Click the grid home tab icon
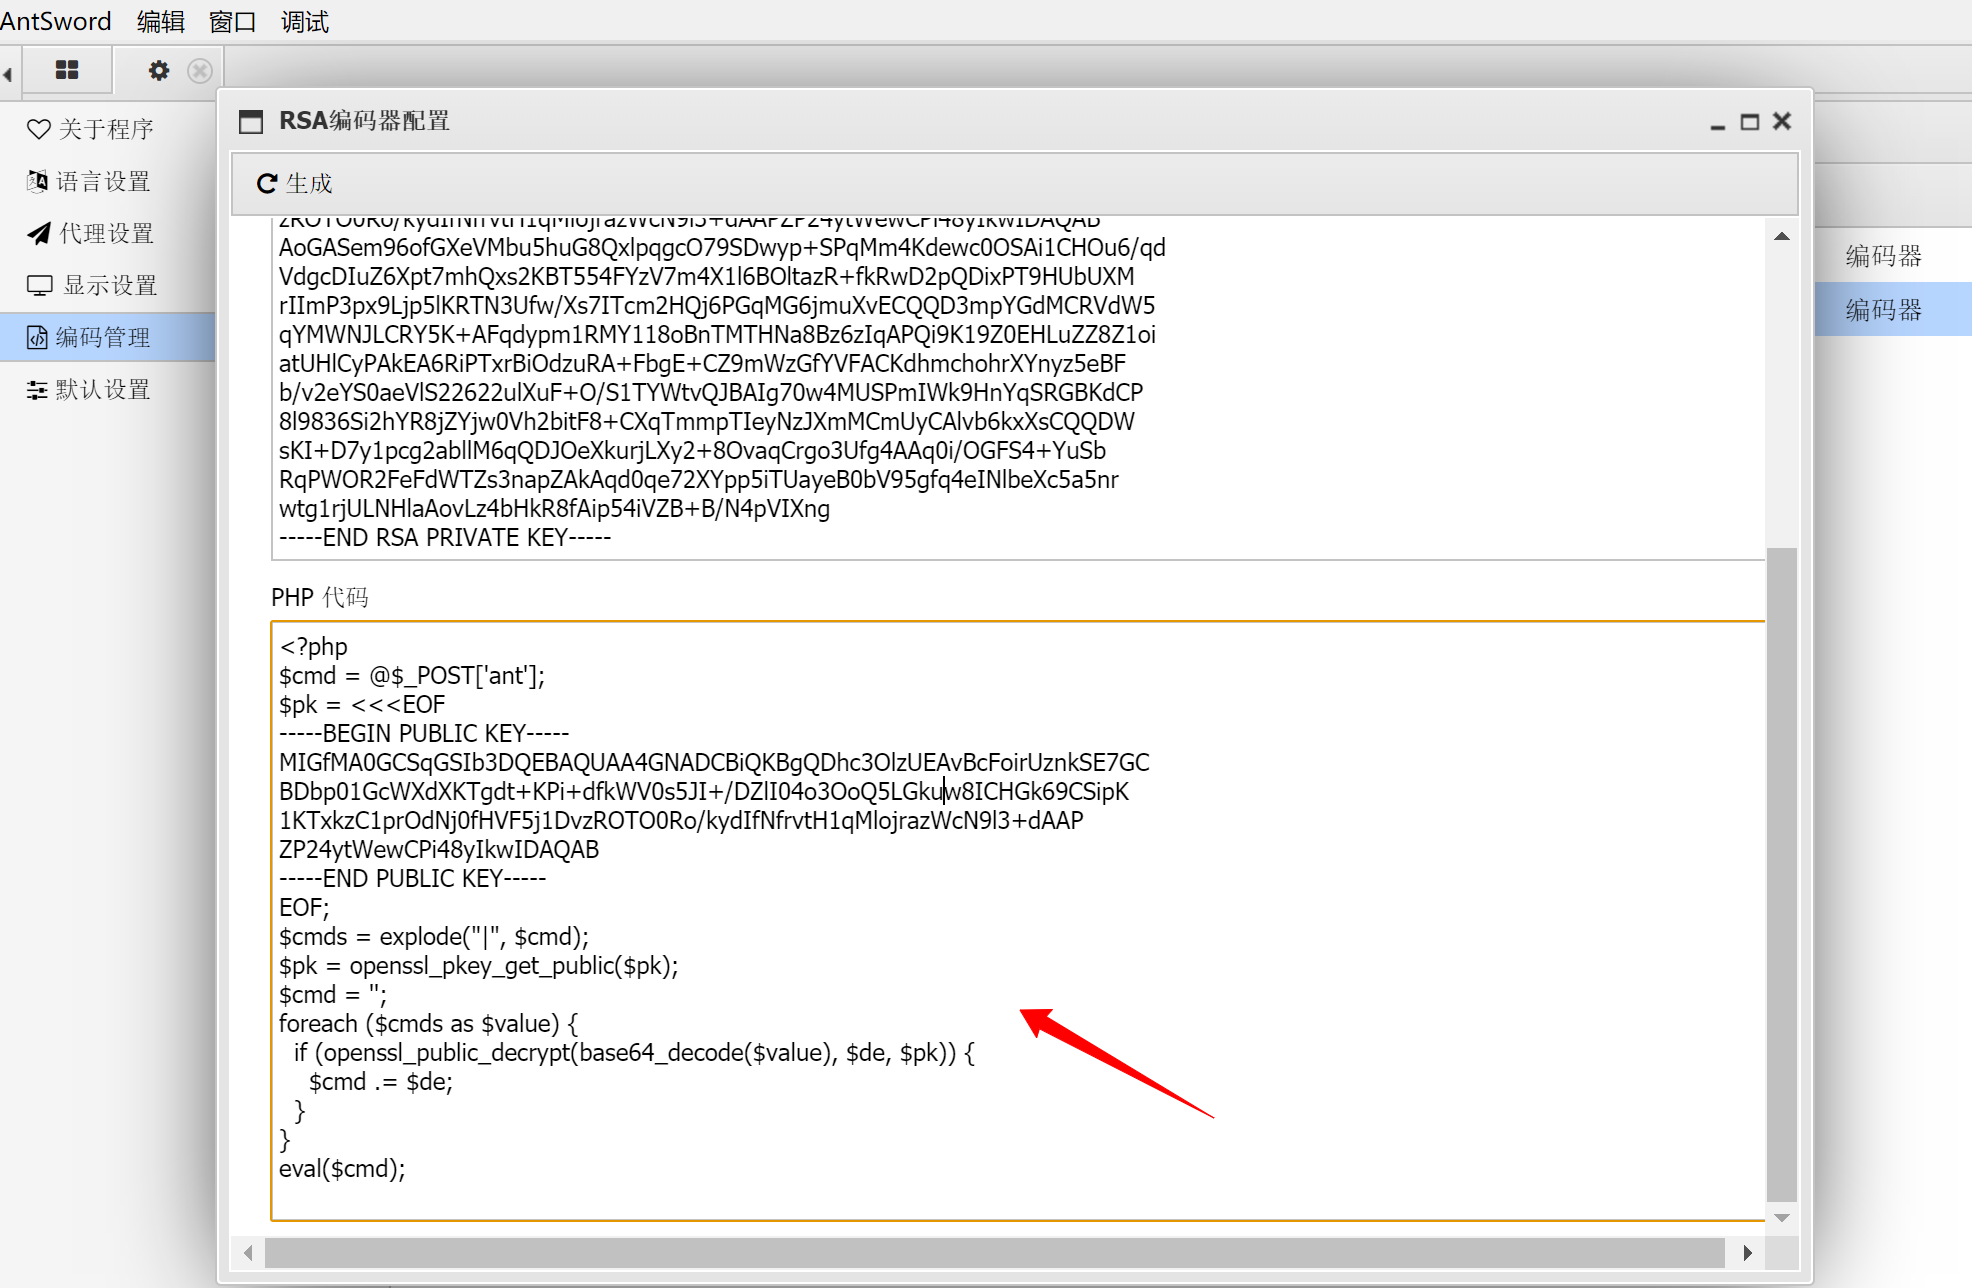This screenshot has height=1288, width=1972. click(67, 70)
